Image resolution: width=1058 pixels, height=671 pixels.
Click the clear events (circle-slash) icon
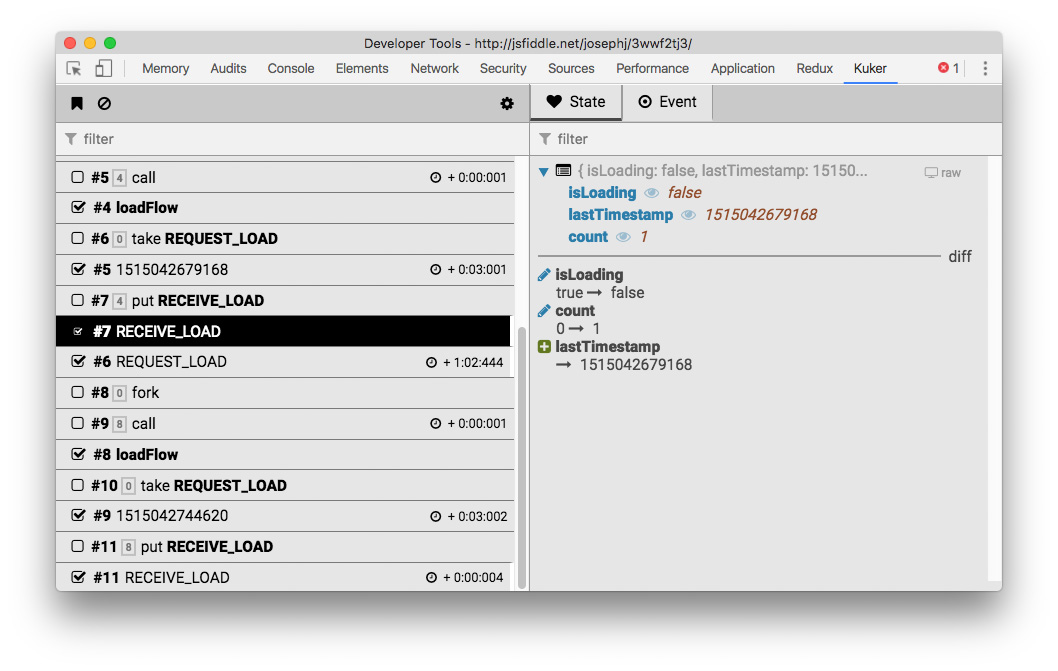point(104,103)
